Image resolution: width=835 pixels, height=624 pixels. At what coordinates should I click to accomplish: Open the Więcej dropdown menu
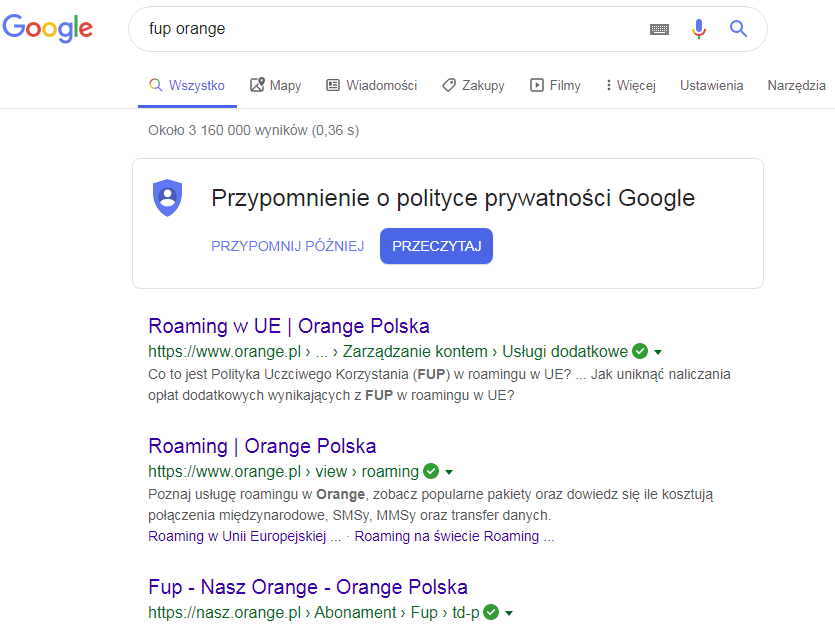[629, 85]
